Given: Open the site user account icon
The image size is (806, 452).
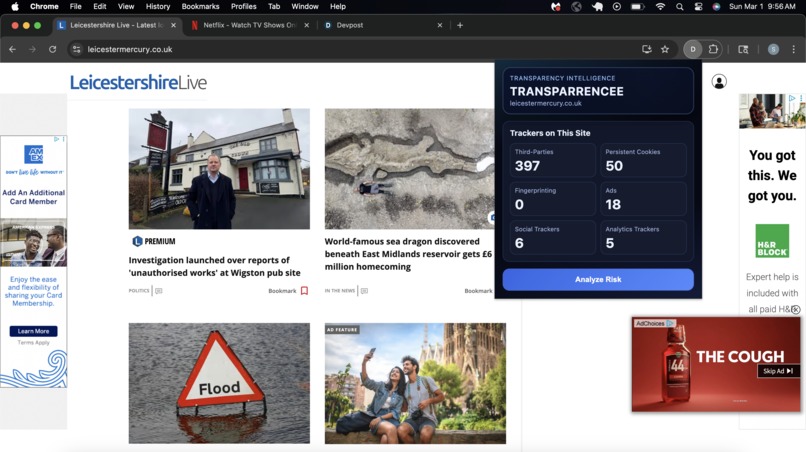Looking at the screenshot, I should [719, 81].
